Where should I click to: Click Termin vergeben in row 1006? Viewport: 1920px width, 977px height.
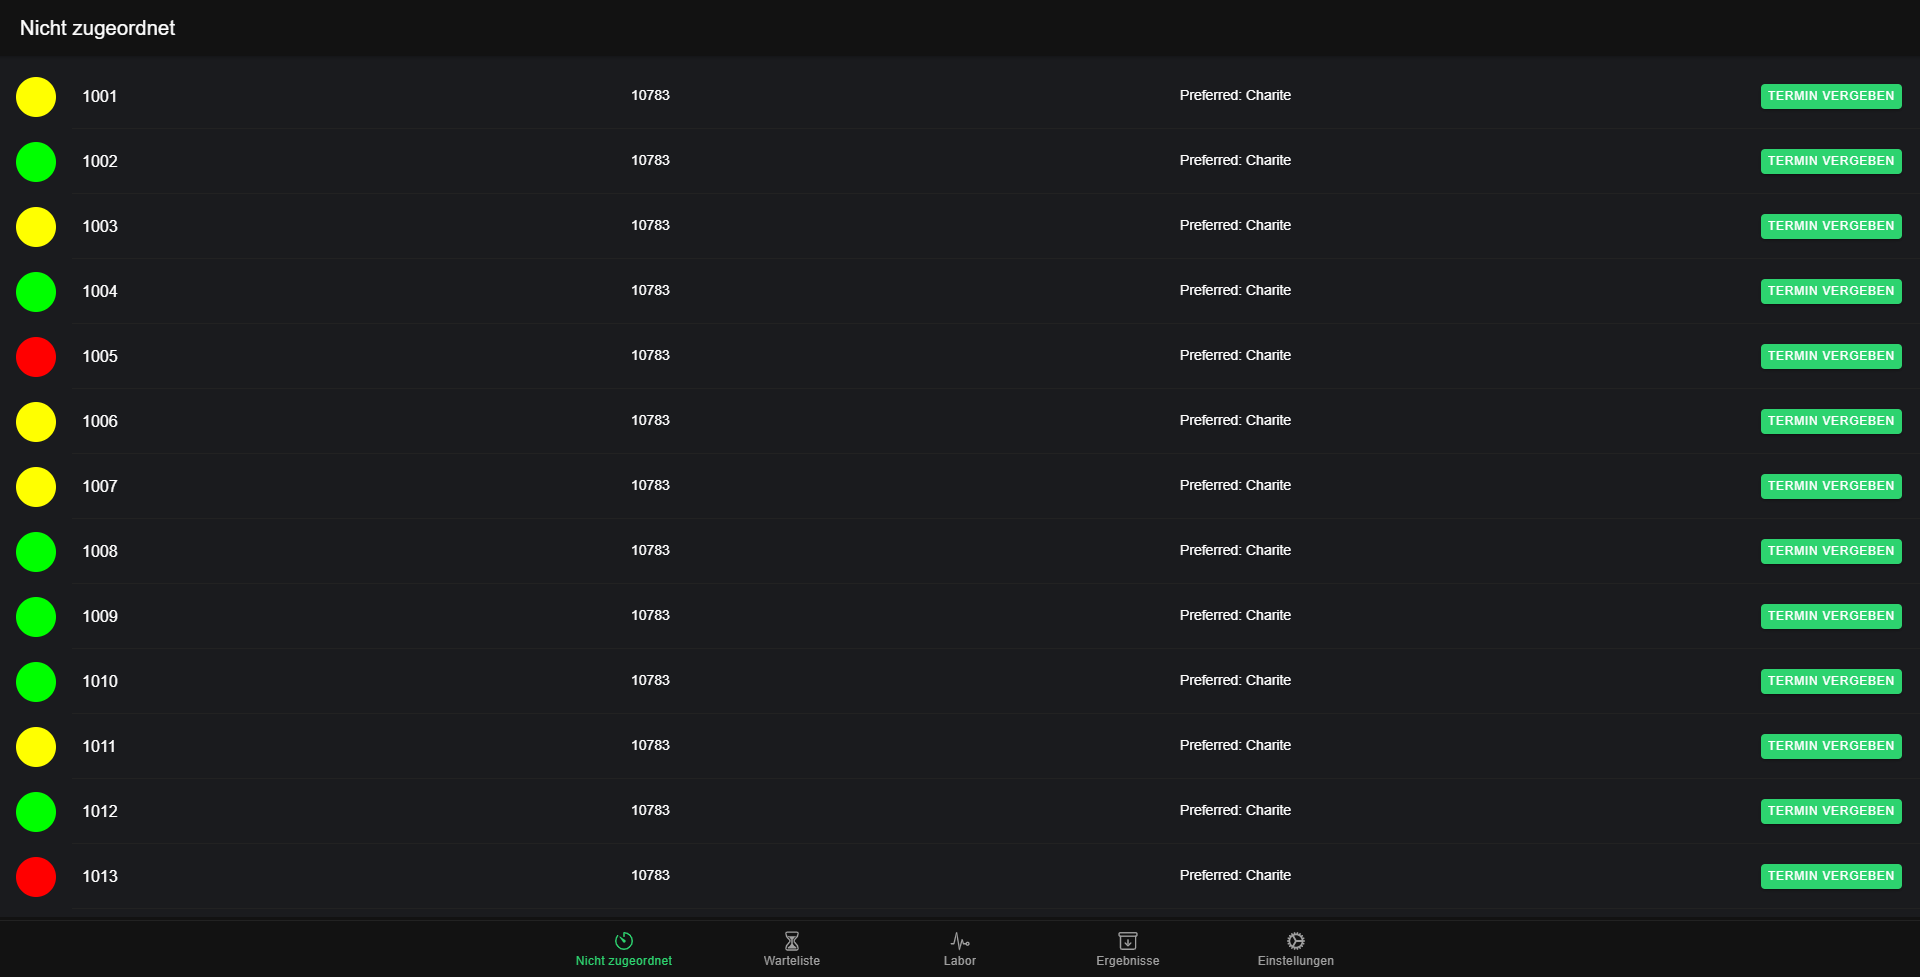coord(1831,421)
